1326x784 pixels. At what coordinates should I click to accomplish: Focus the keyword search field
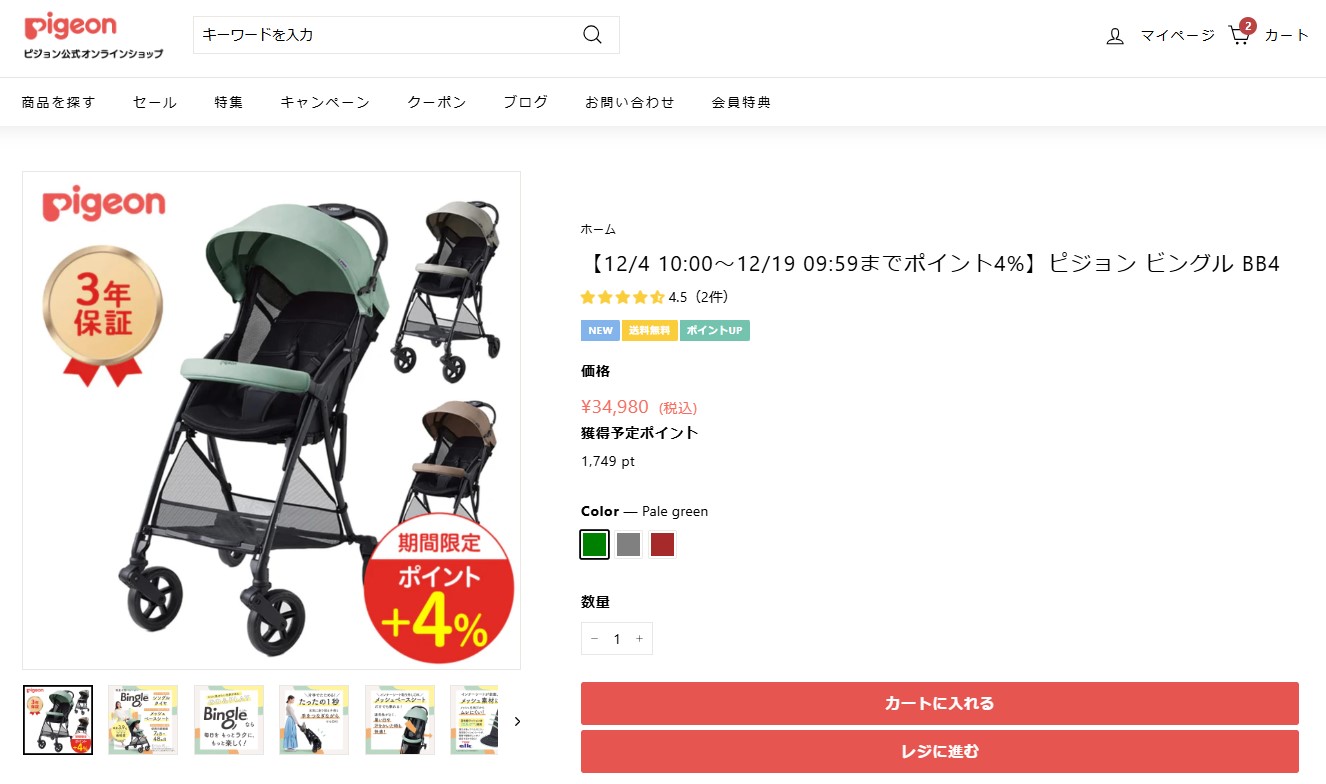pyautogui.click(x=385, y=35)
